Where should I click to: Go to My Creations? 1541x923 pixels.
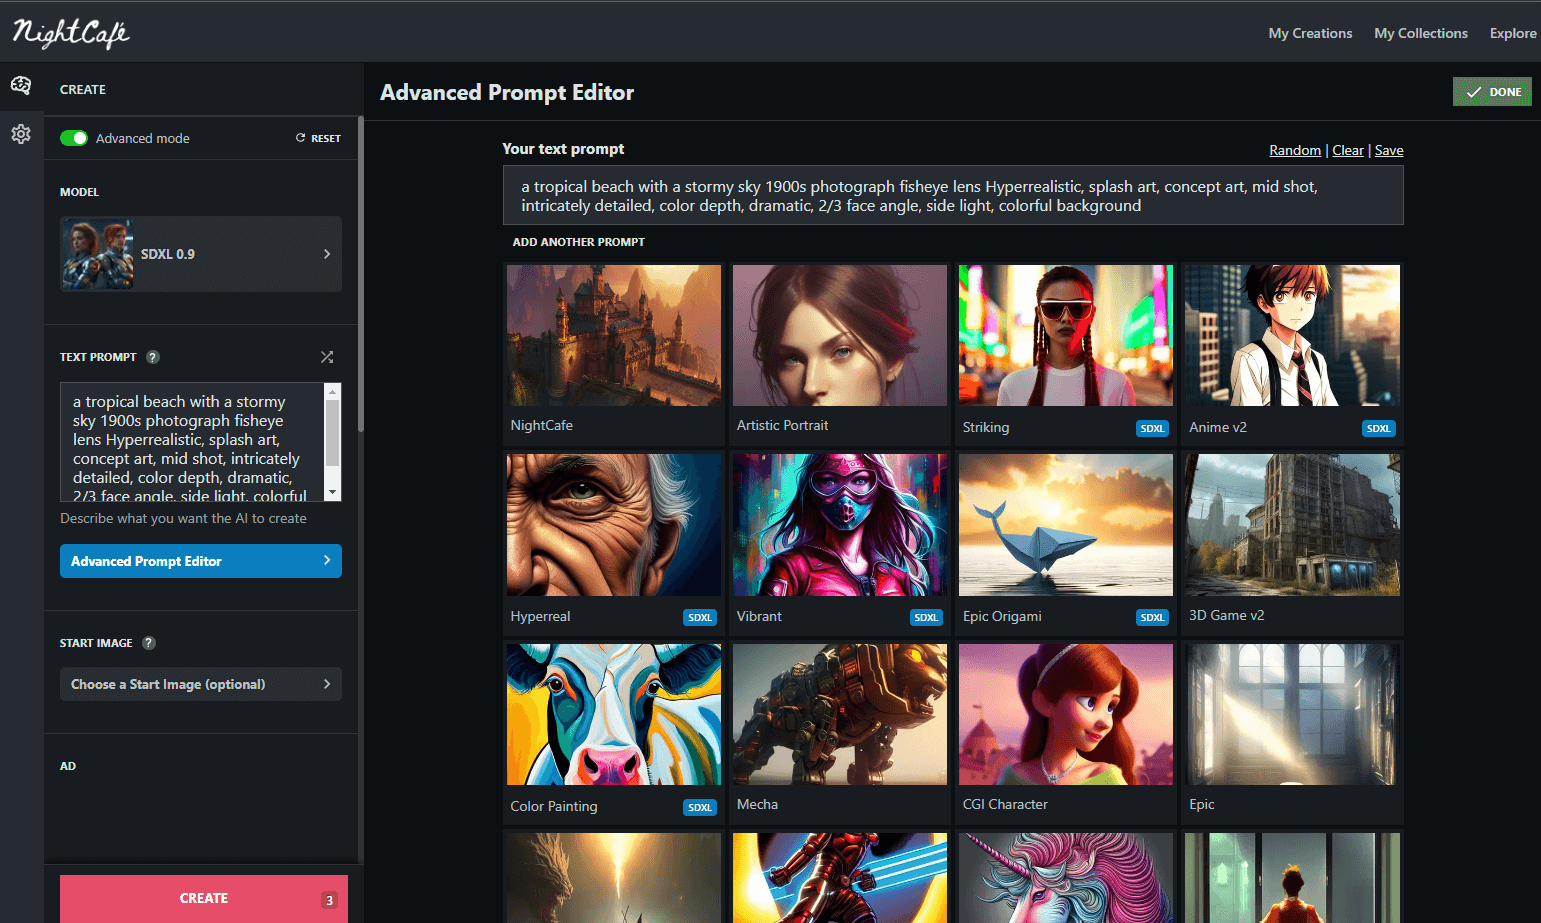coord(1310,33)
